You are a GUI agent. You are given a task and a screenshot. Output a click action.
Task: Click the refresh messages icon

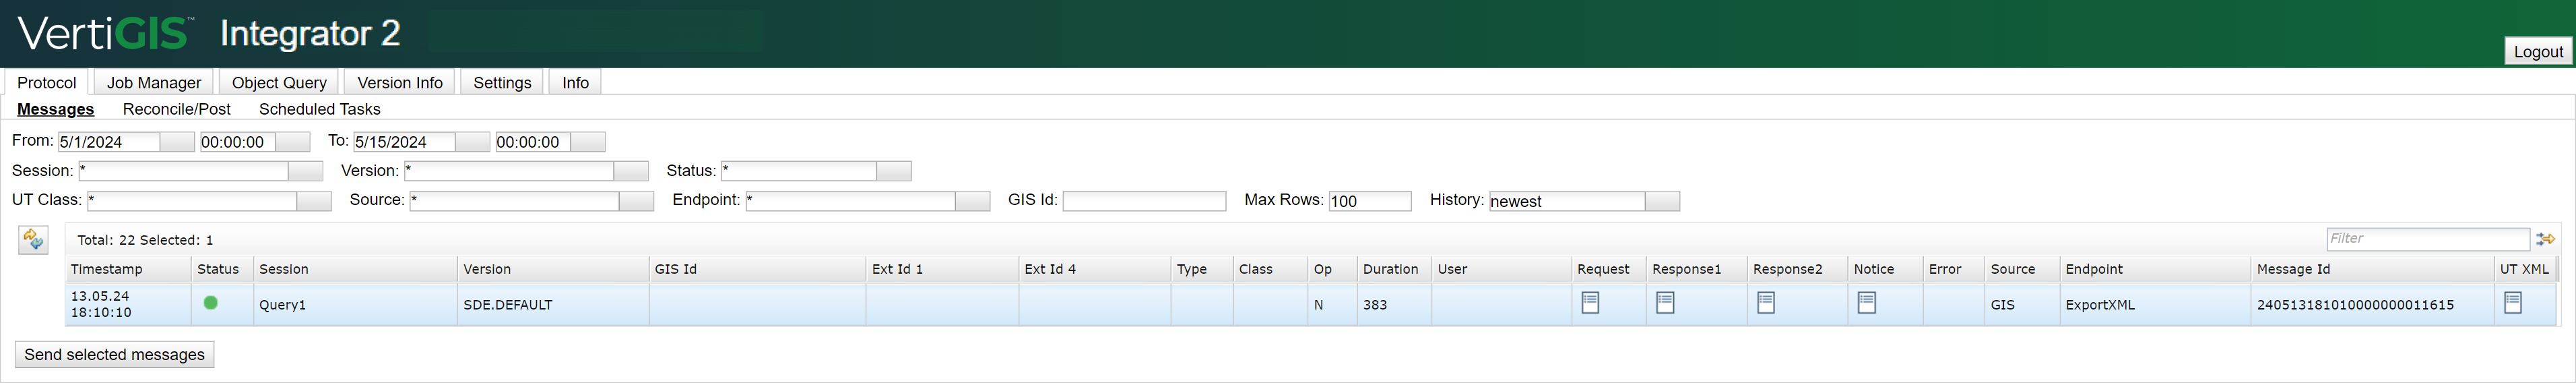33,240
